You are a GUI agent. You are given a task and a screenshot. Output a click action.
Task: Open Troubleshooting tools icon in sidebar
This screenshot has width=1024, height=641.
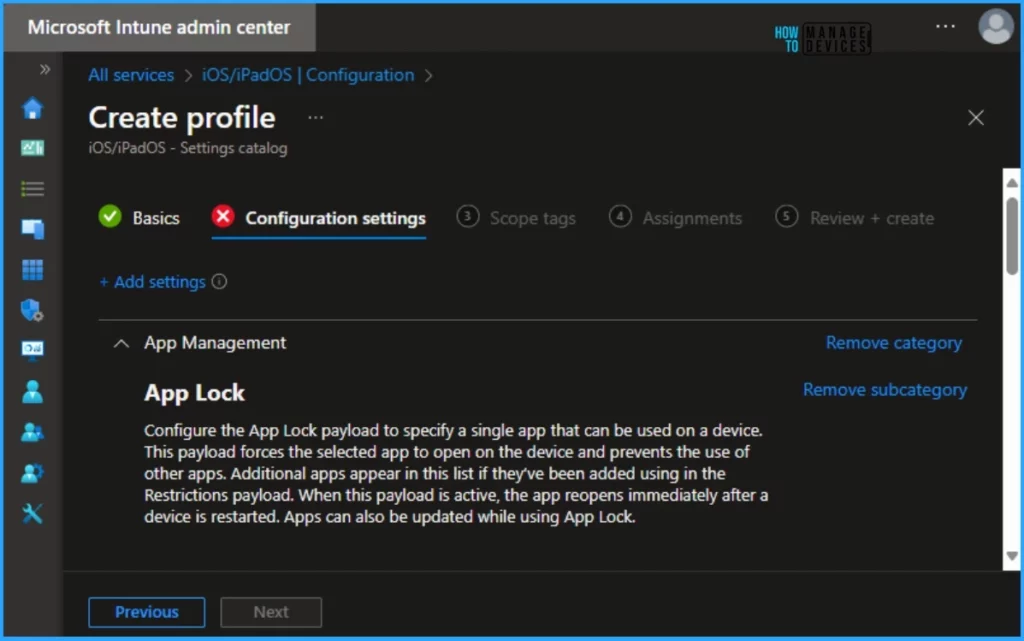tap(32, 514)
